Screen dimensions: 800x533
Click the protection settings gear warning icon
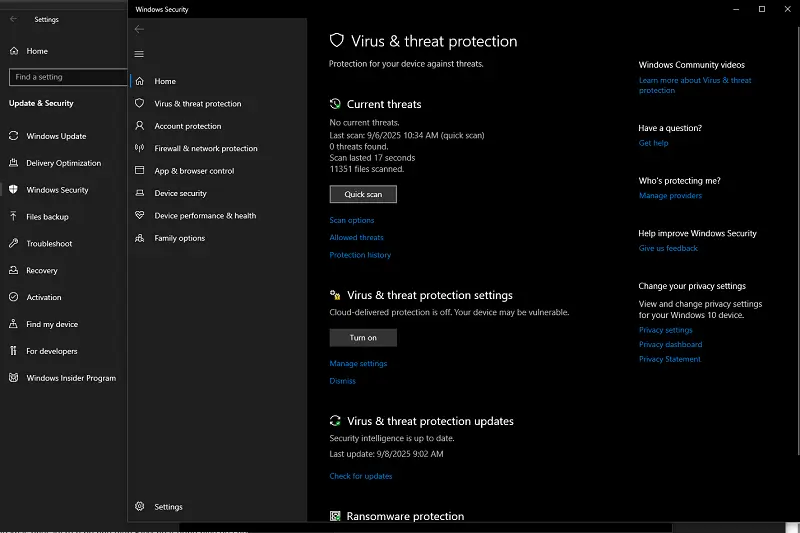coord(335,295)
